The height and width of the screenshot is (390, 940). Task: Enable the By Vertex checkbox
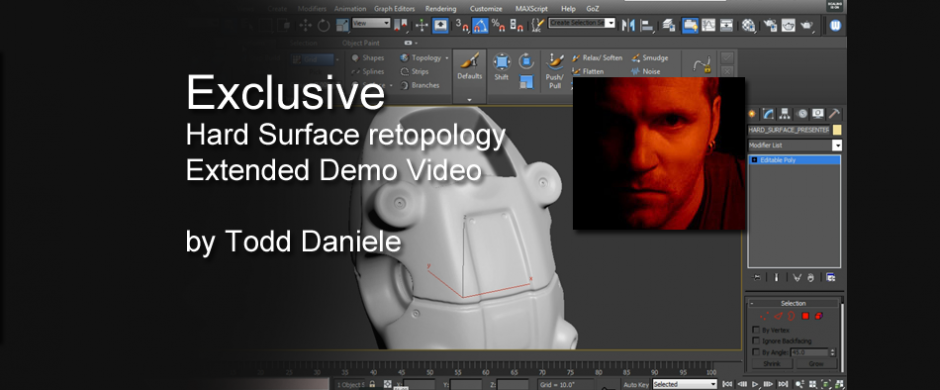click(x=756, y=330)
